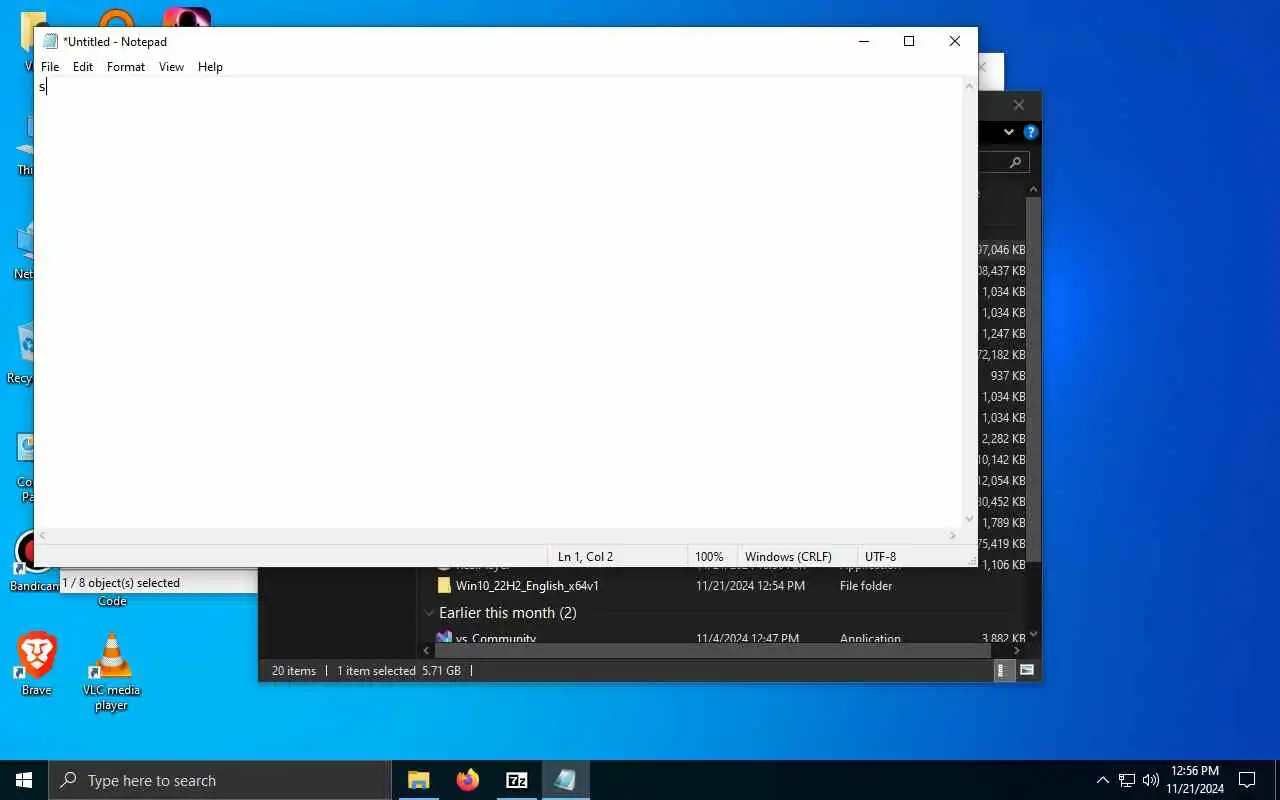Click the 'Earlier this month (2)' group header text
This screenshot has width=1280, height=800.
tap(508, 613)
